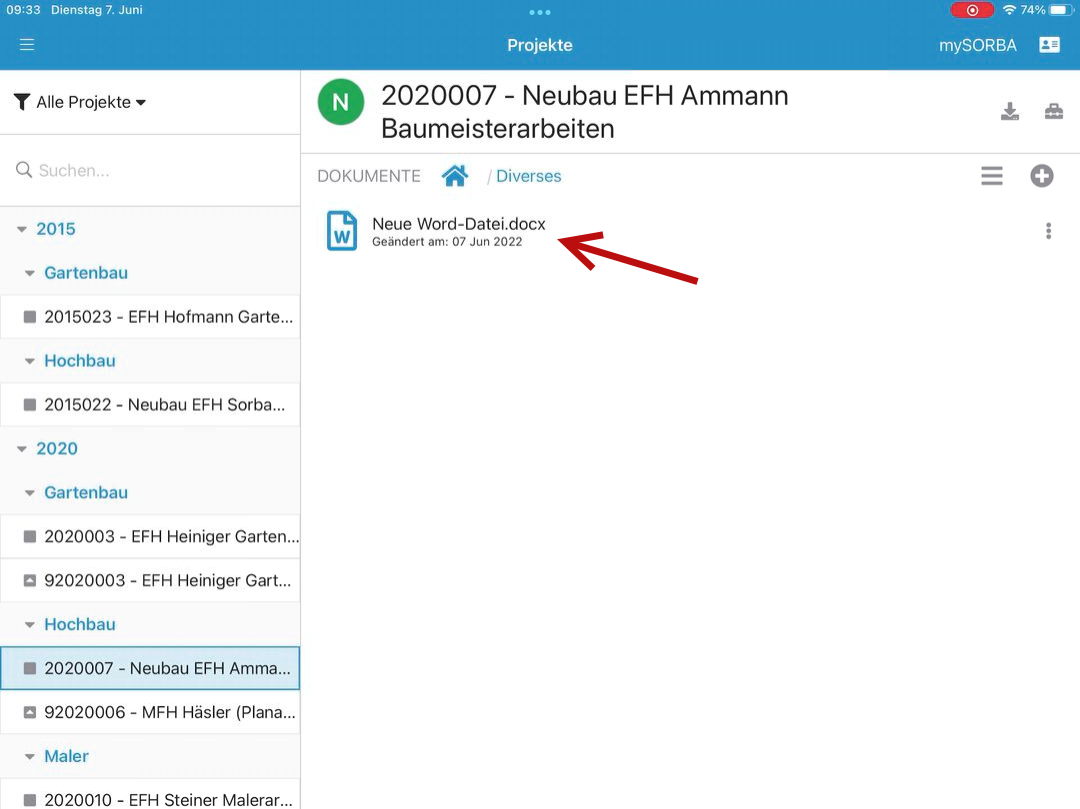The width and height of the screenshot is (1080, 809).
Task: Click the Suchen search field
Action: 160,171
